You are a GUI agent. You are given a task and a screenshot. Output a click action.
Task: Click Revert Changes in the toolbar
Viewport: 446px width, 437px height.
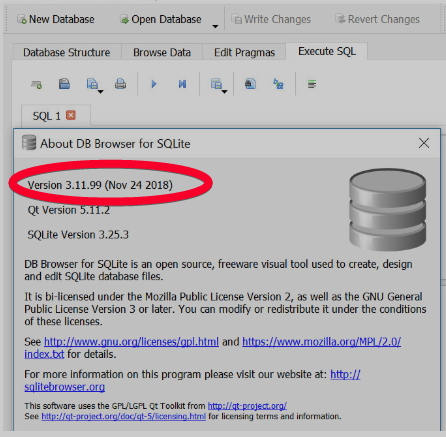point(377,19)
